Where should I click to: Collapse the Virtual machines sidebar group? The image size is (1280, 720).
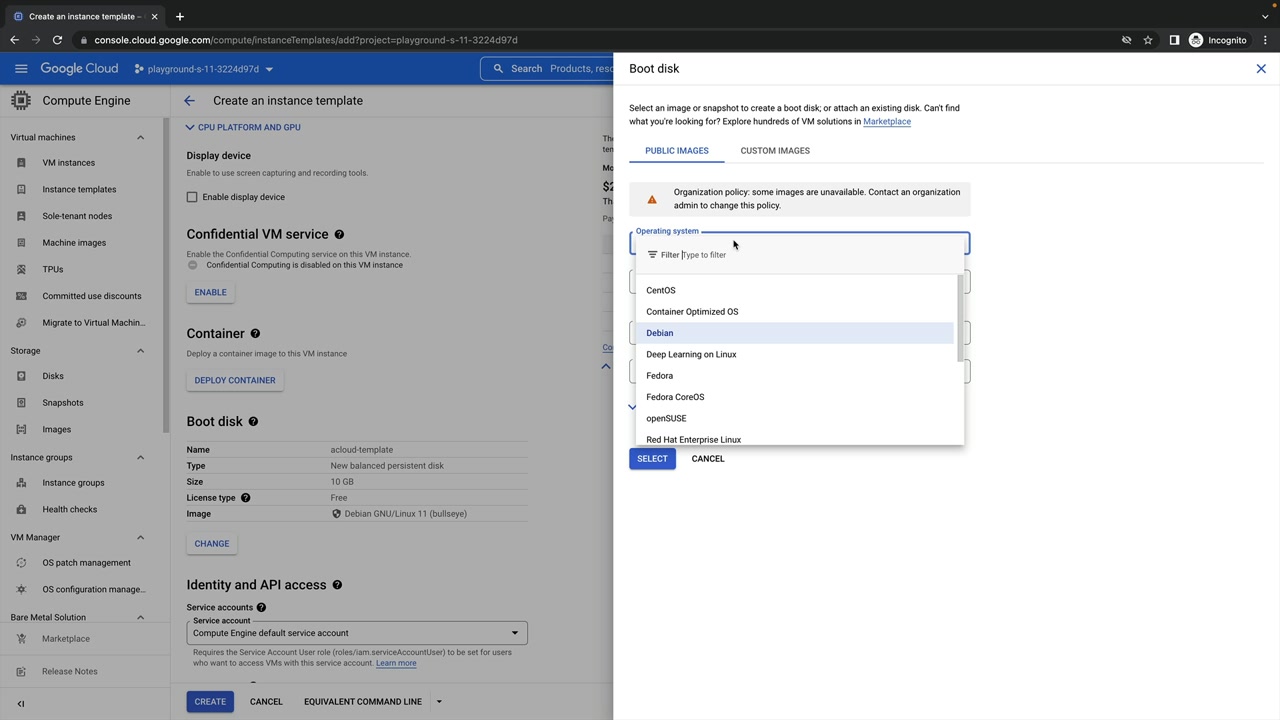tap(140, 138)
